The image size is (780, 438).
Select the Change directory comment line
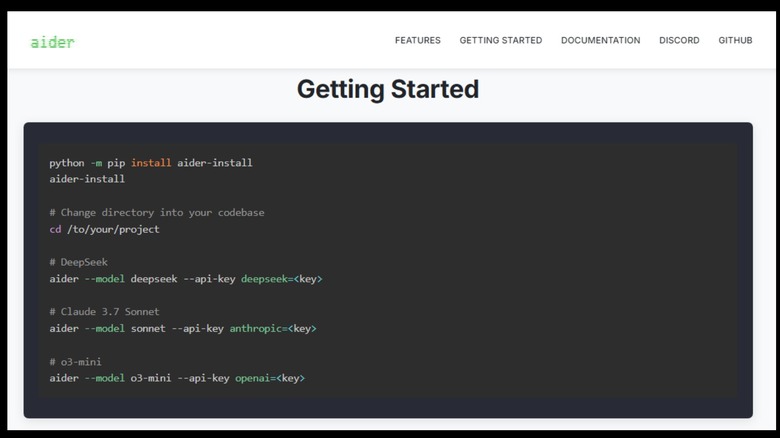pos(156,213)
